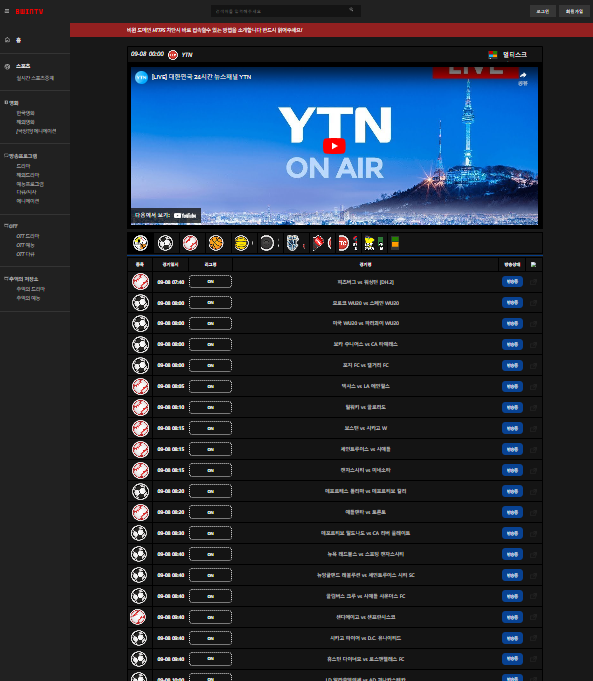Open the match title featuring D.C. 유나이티드
This screenshot has width=593, height=681.
pyautogui.click(x=365, y=638)
